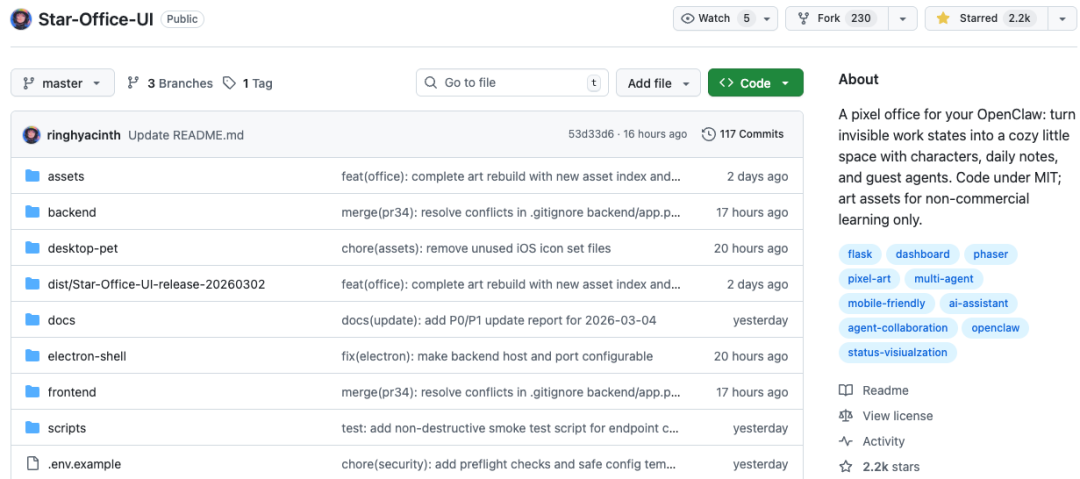Select the multi-agent topic tag
The height and width of the screenshot is (479, 1080).
(x=944, y=279)
